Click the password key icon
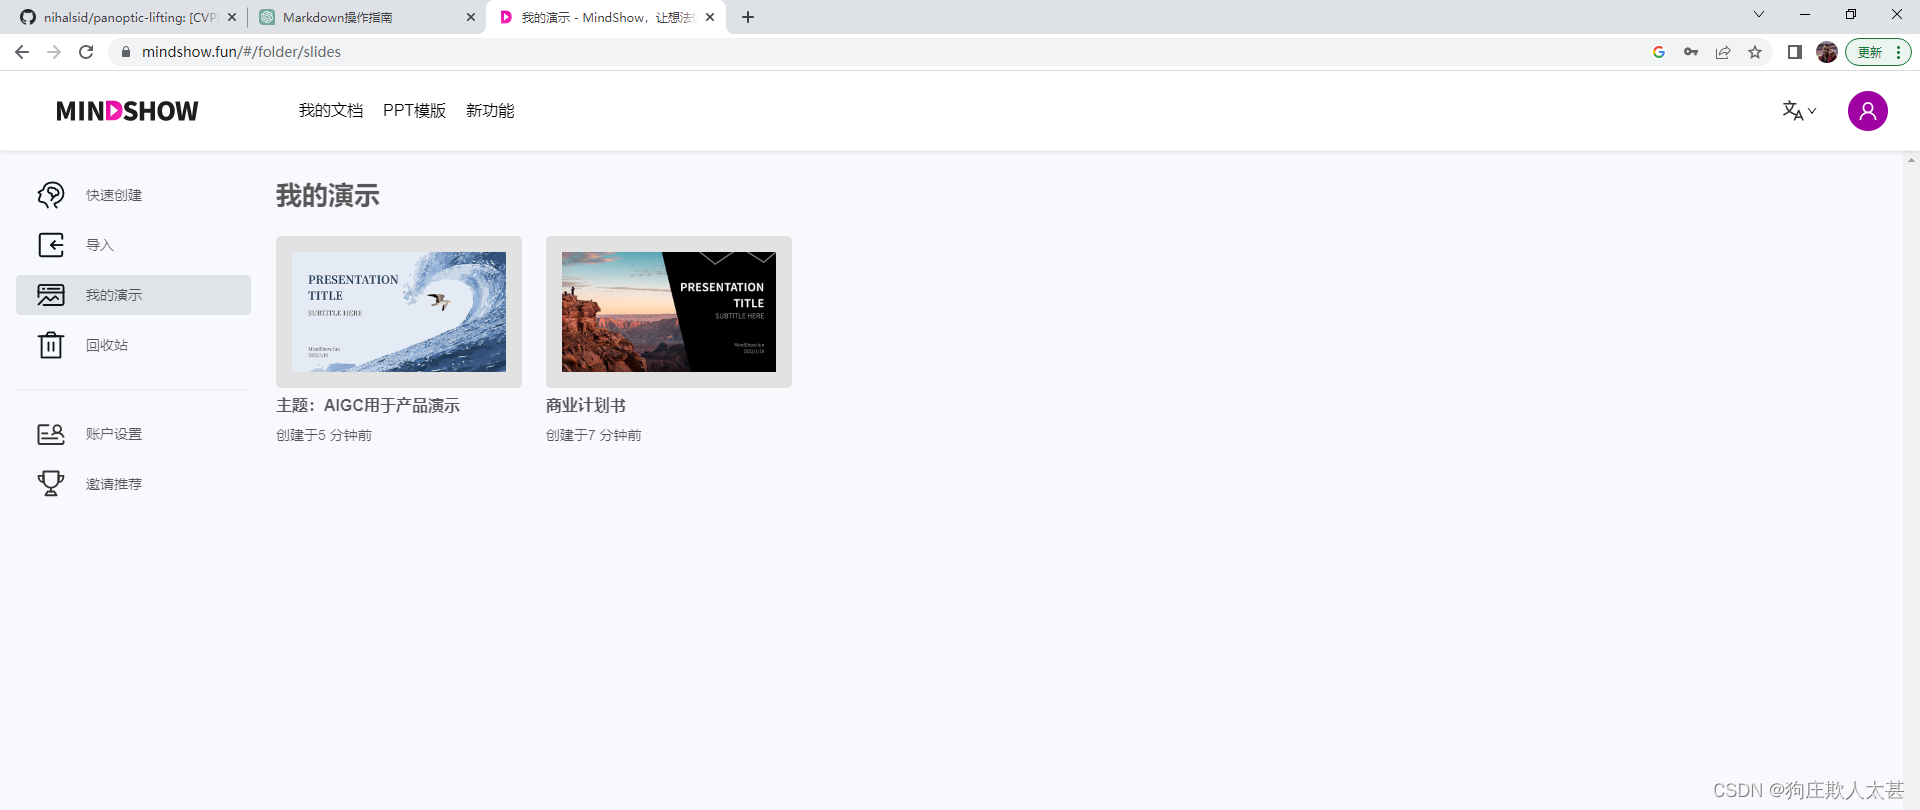This screenshot has height=810, width=1920. tap(1691, 52)
